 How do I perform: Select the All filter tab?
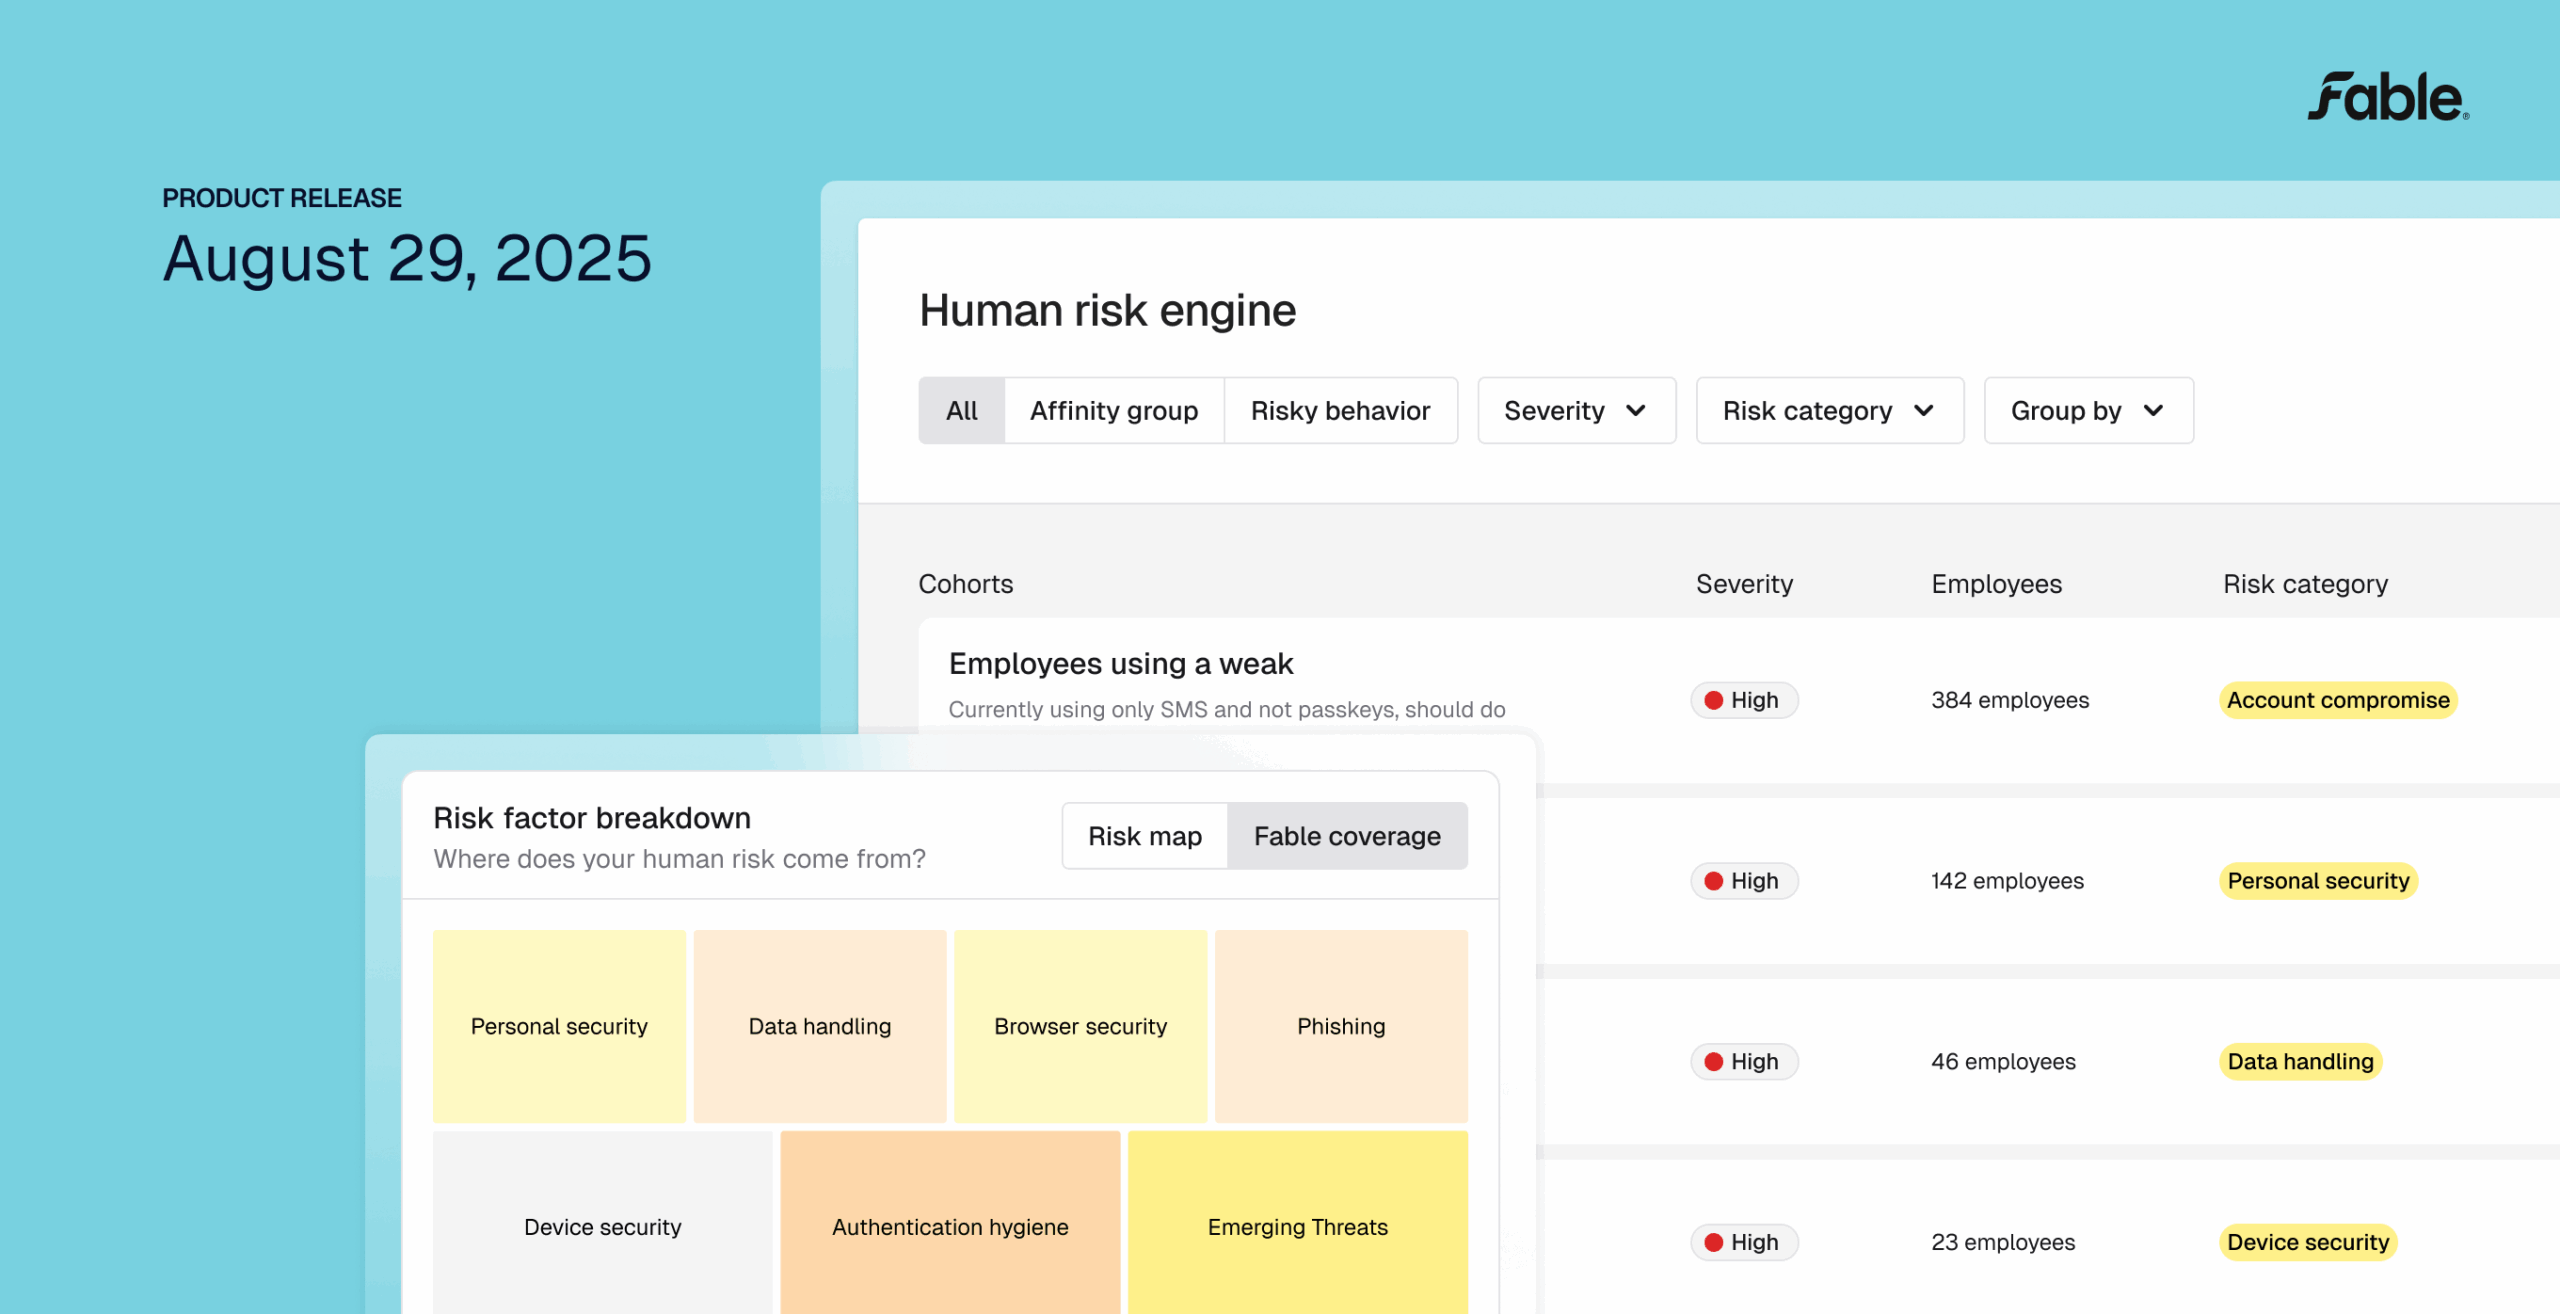(961, 410)
